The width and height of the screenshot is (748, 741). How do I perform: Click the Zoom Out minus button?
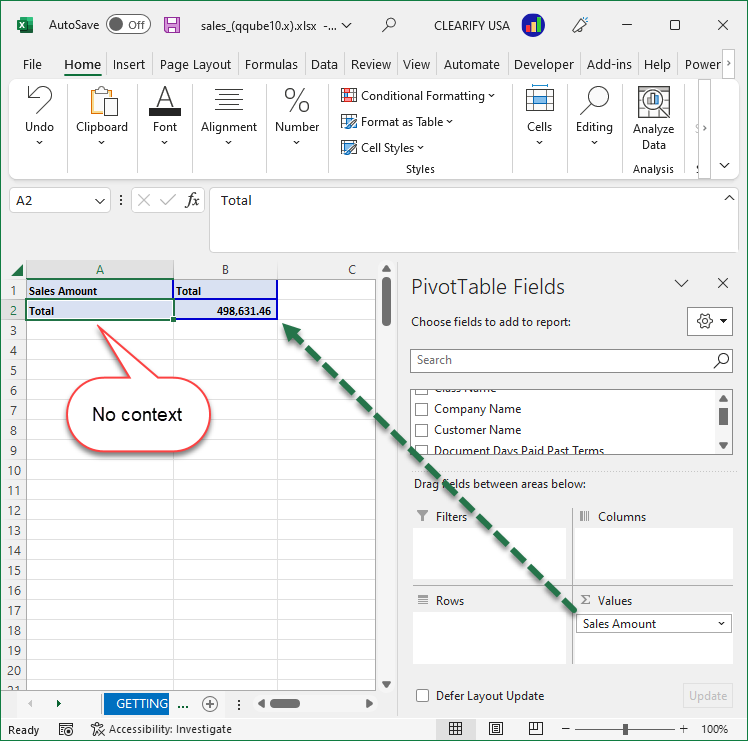566,729
